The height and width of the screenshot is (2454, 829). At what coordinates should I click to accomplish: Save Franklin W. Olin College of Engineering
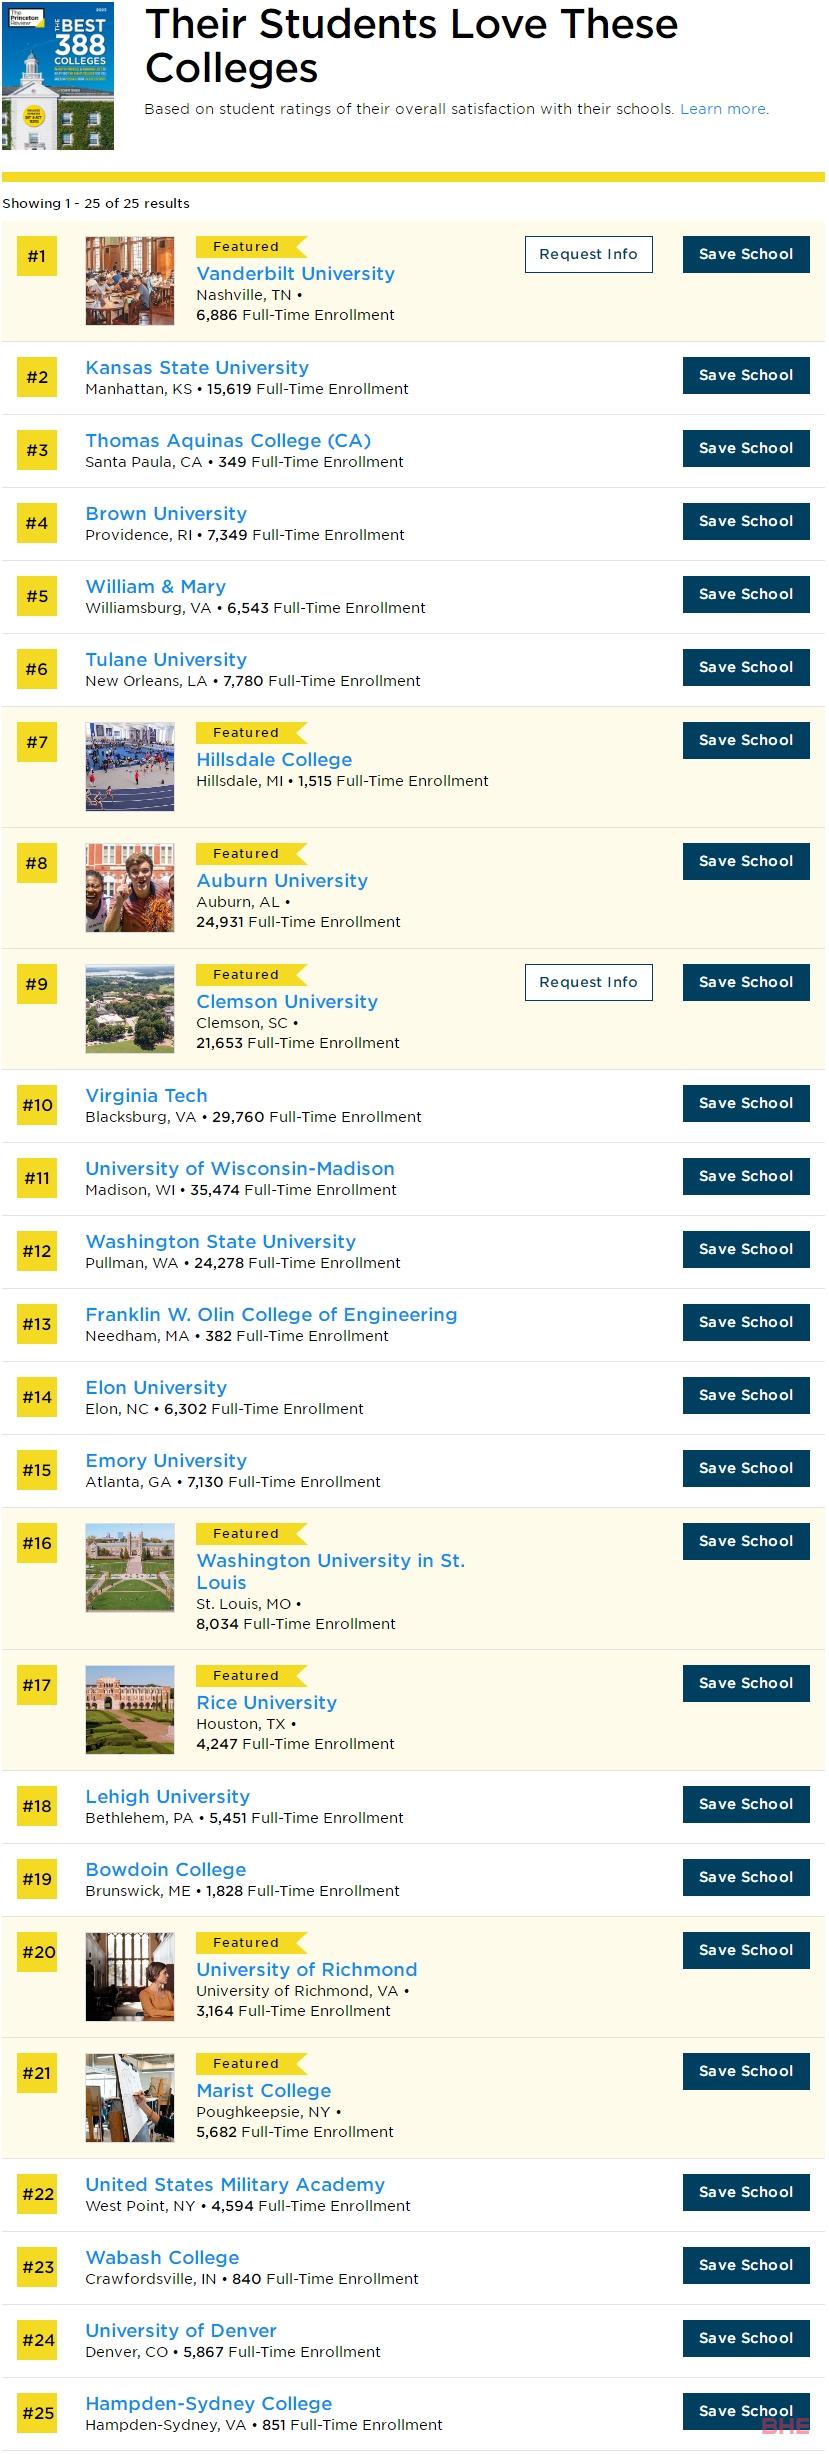pyautogui.click(x=746, y=1322)
